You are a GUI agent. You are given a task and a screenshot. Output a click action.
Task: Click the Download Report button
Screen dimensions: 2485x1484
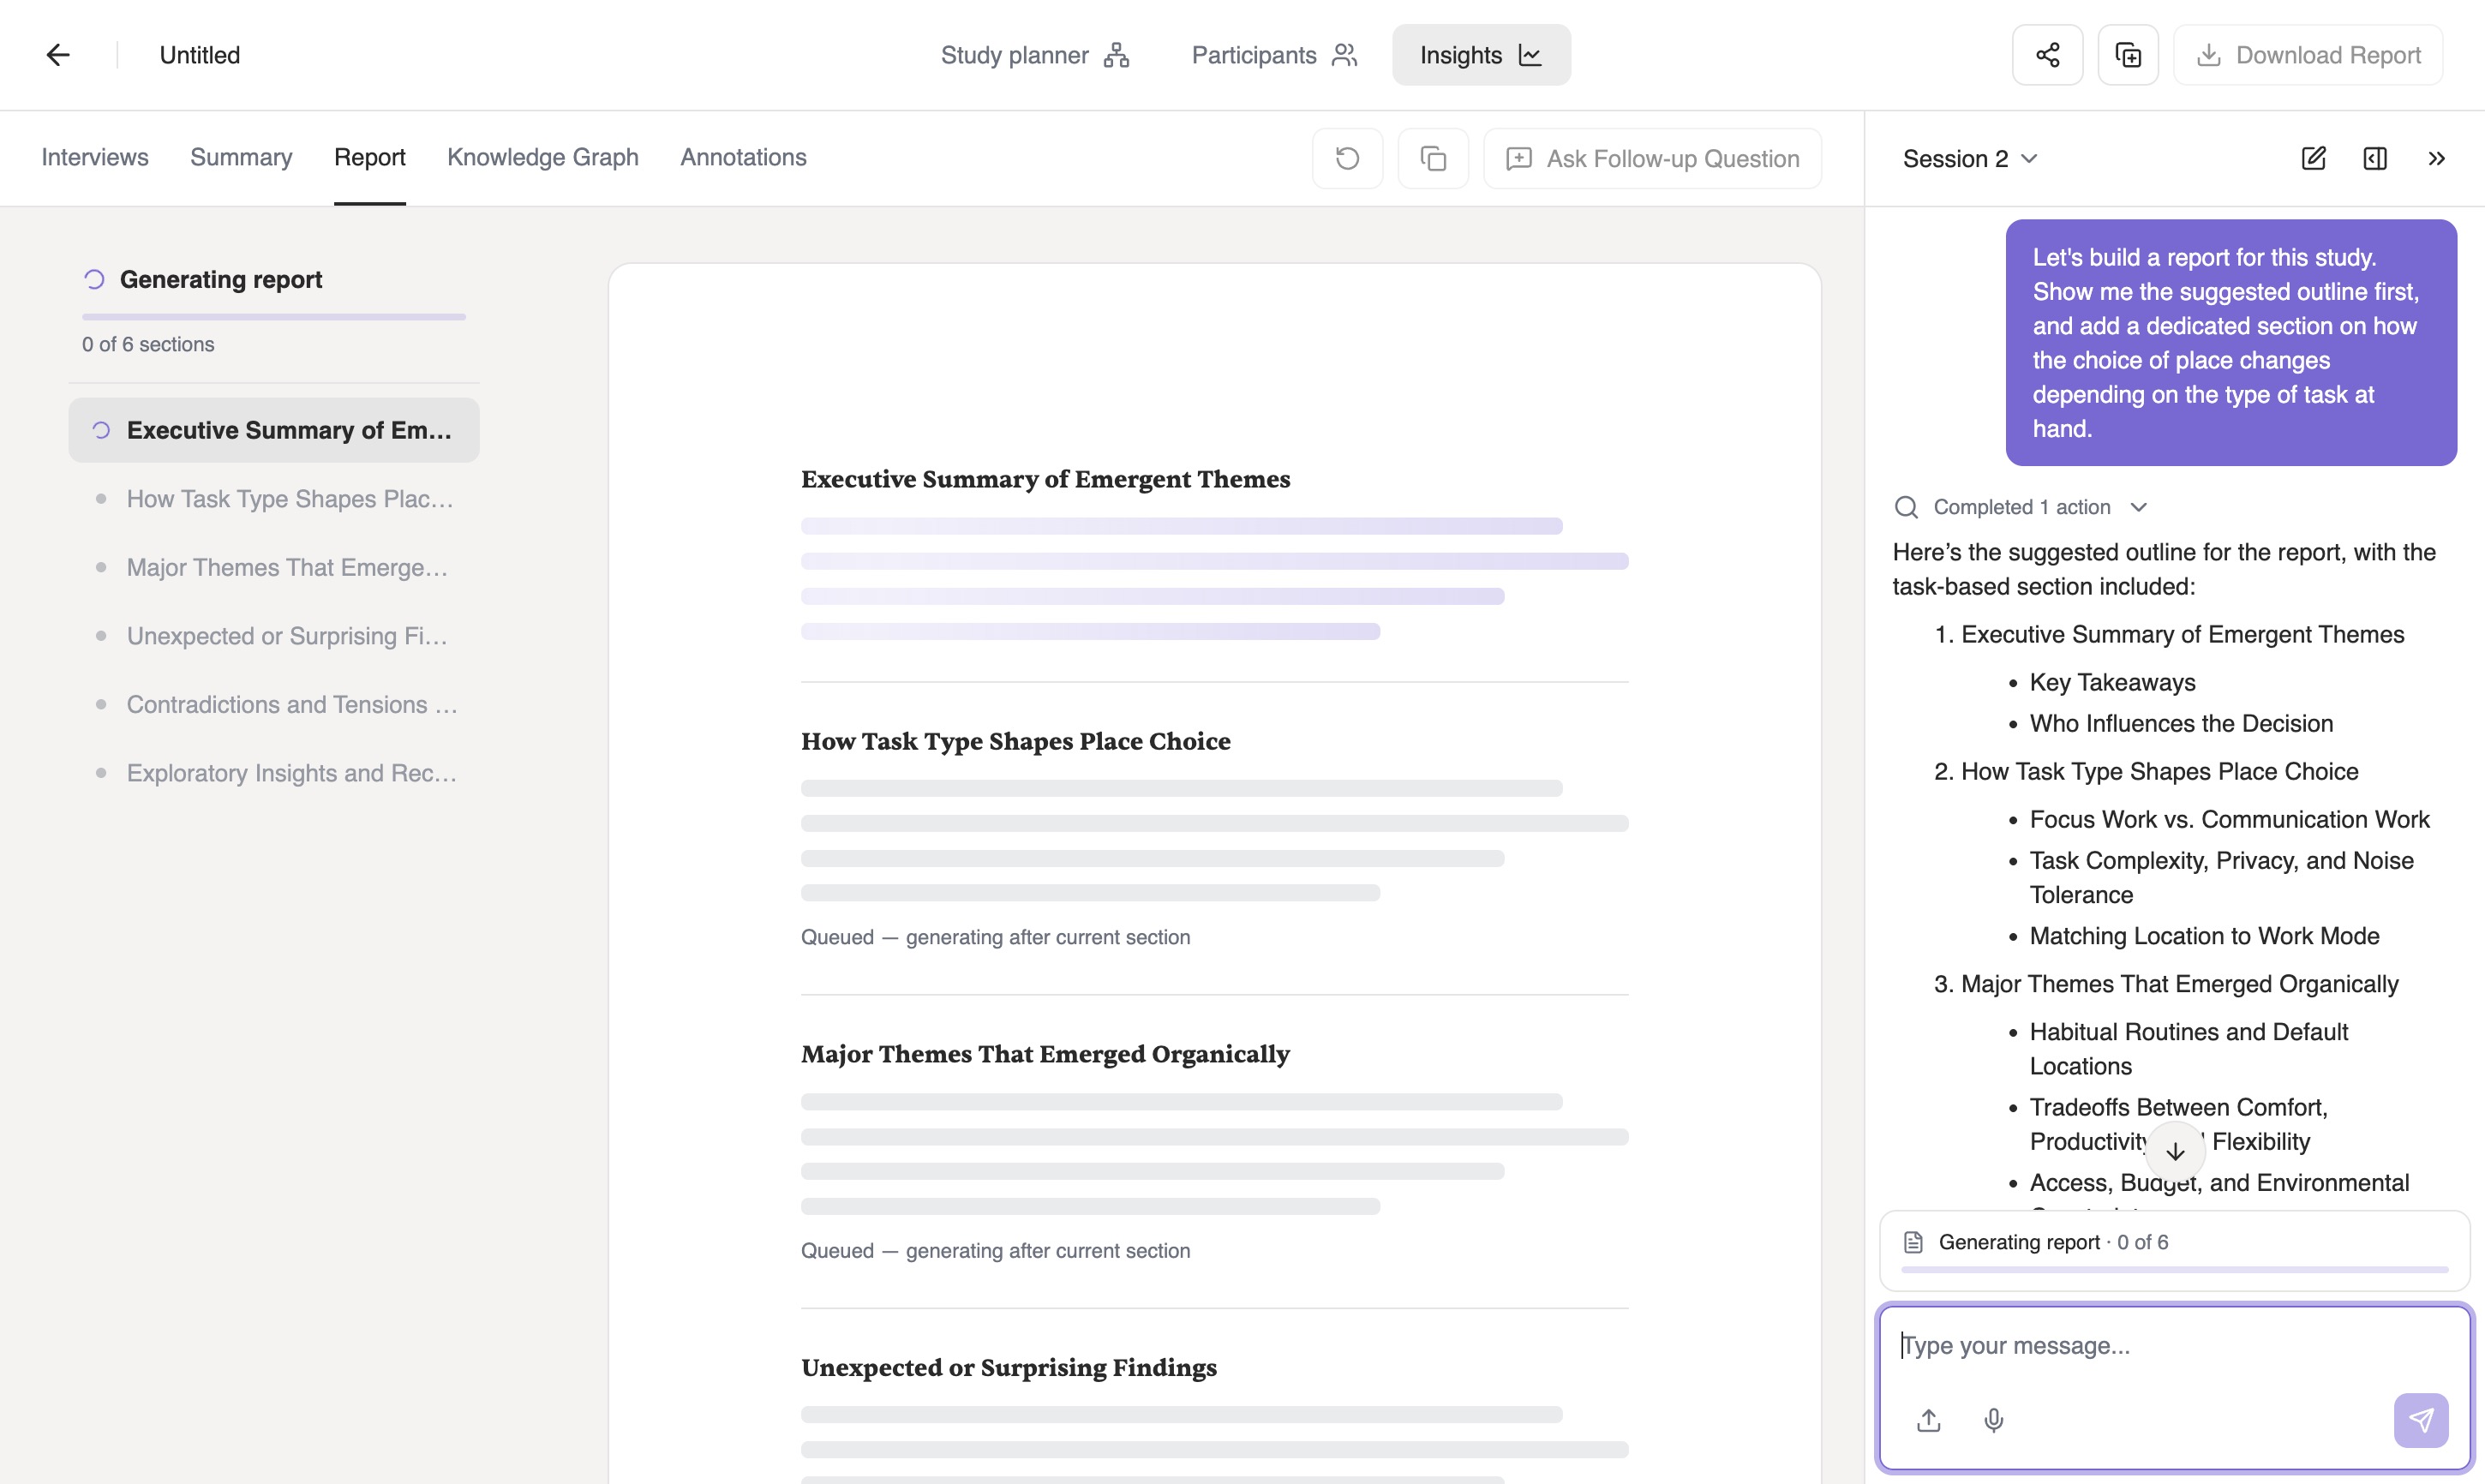pos(2308,55)
